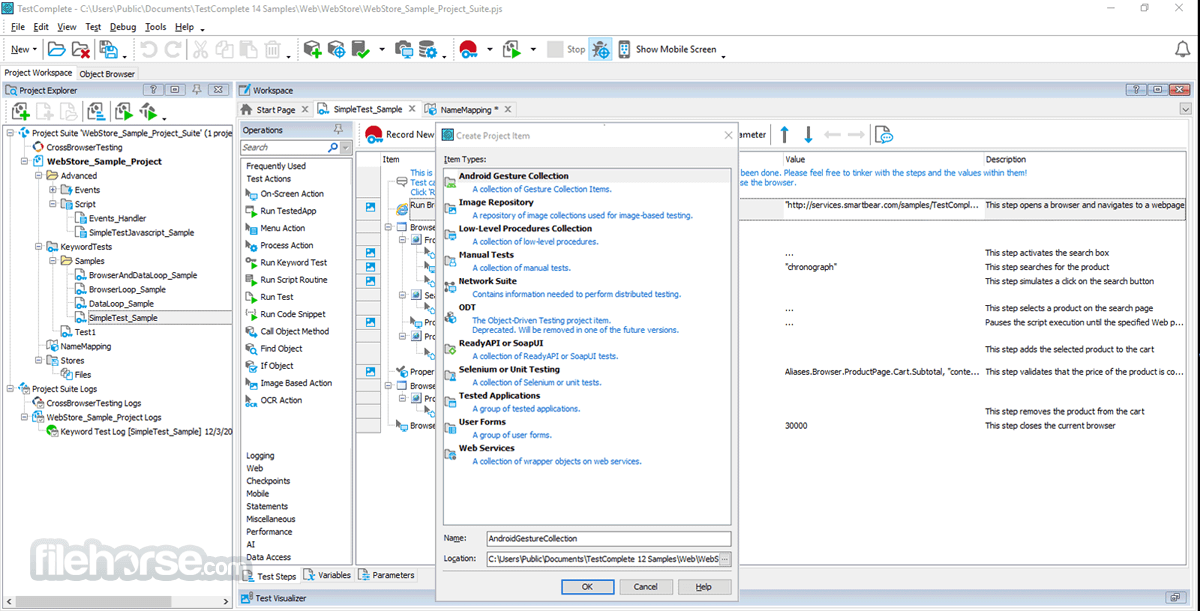This screenshot has width=1200, height=611.
Task: Select Manual Tests item type
Action: tap(587, 261)
